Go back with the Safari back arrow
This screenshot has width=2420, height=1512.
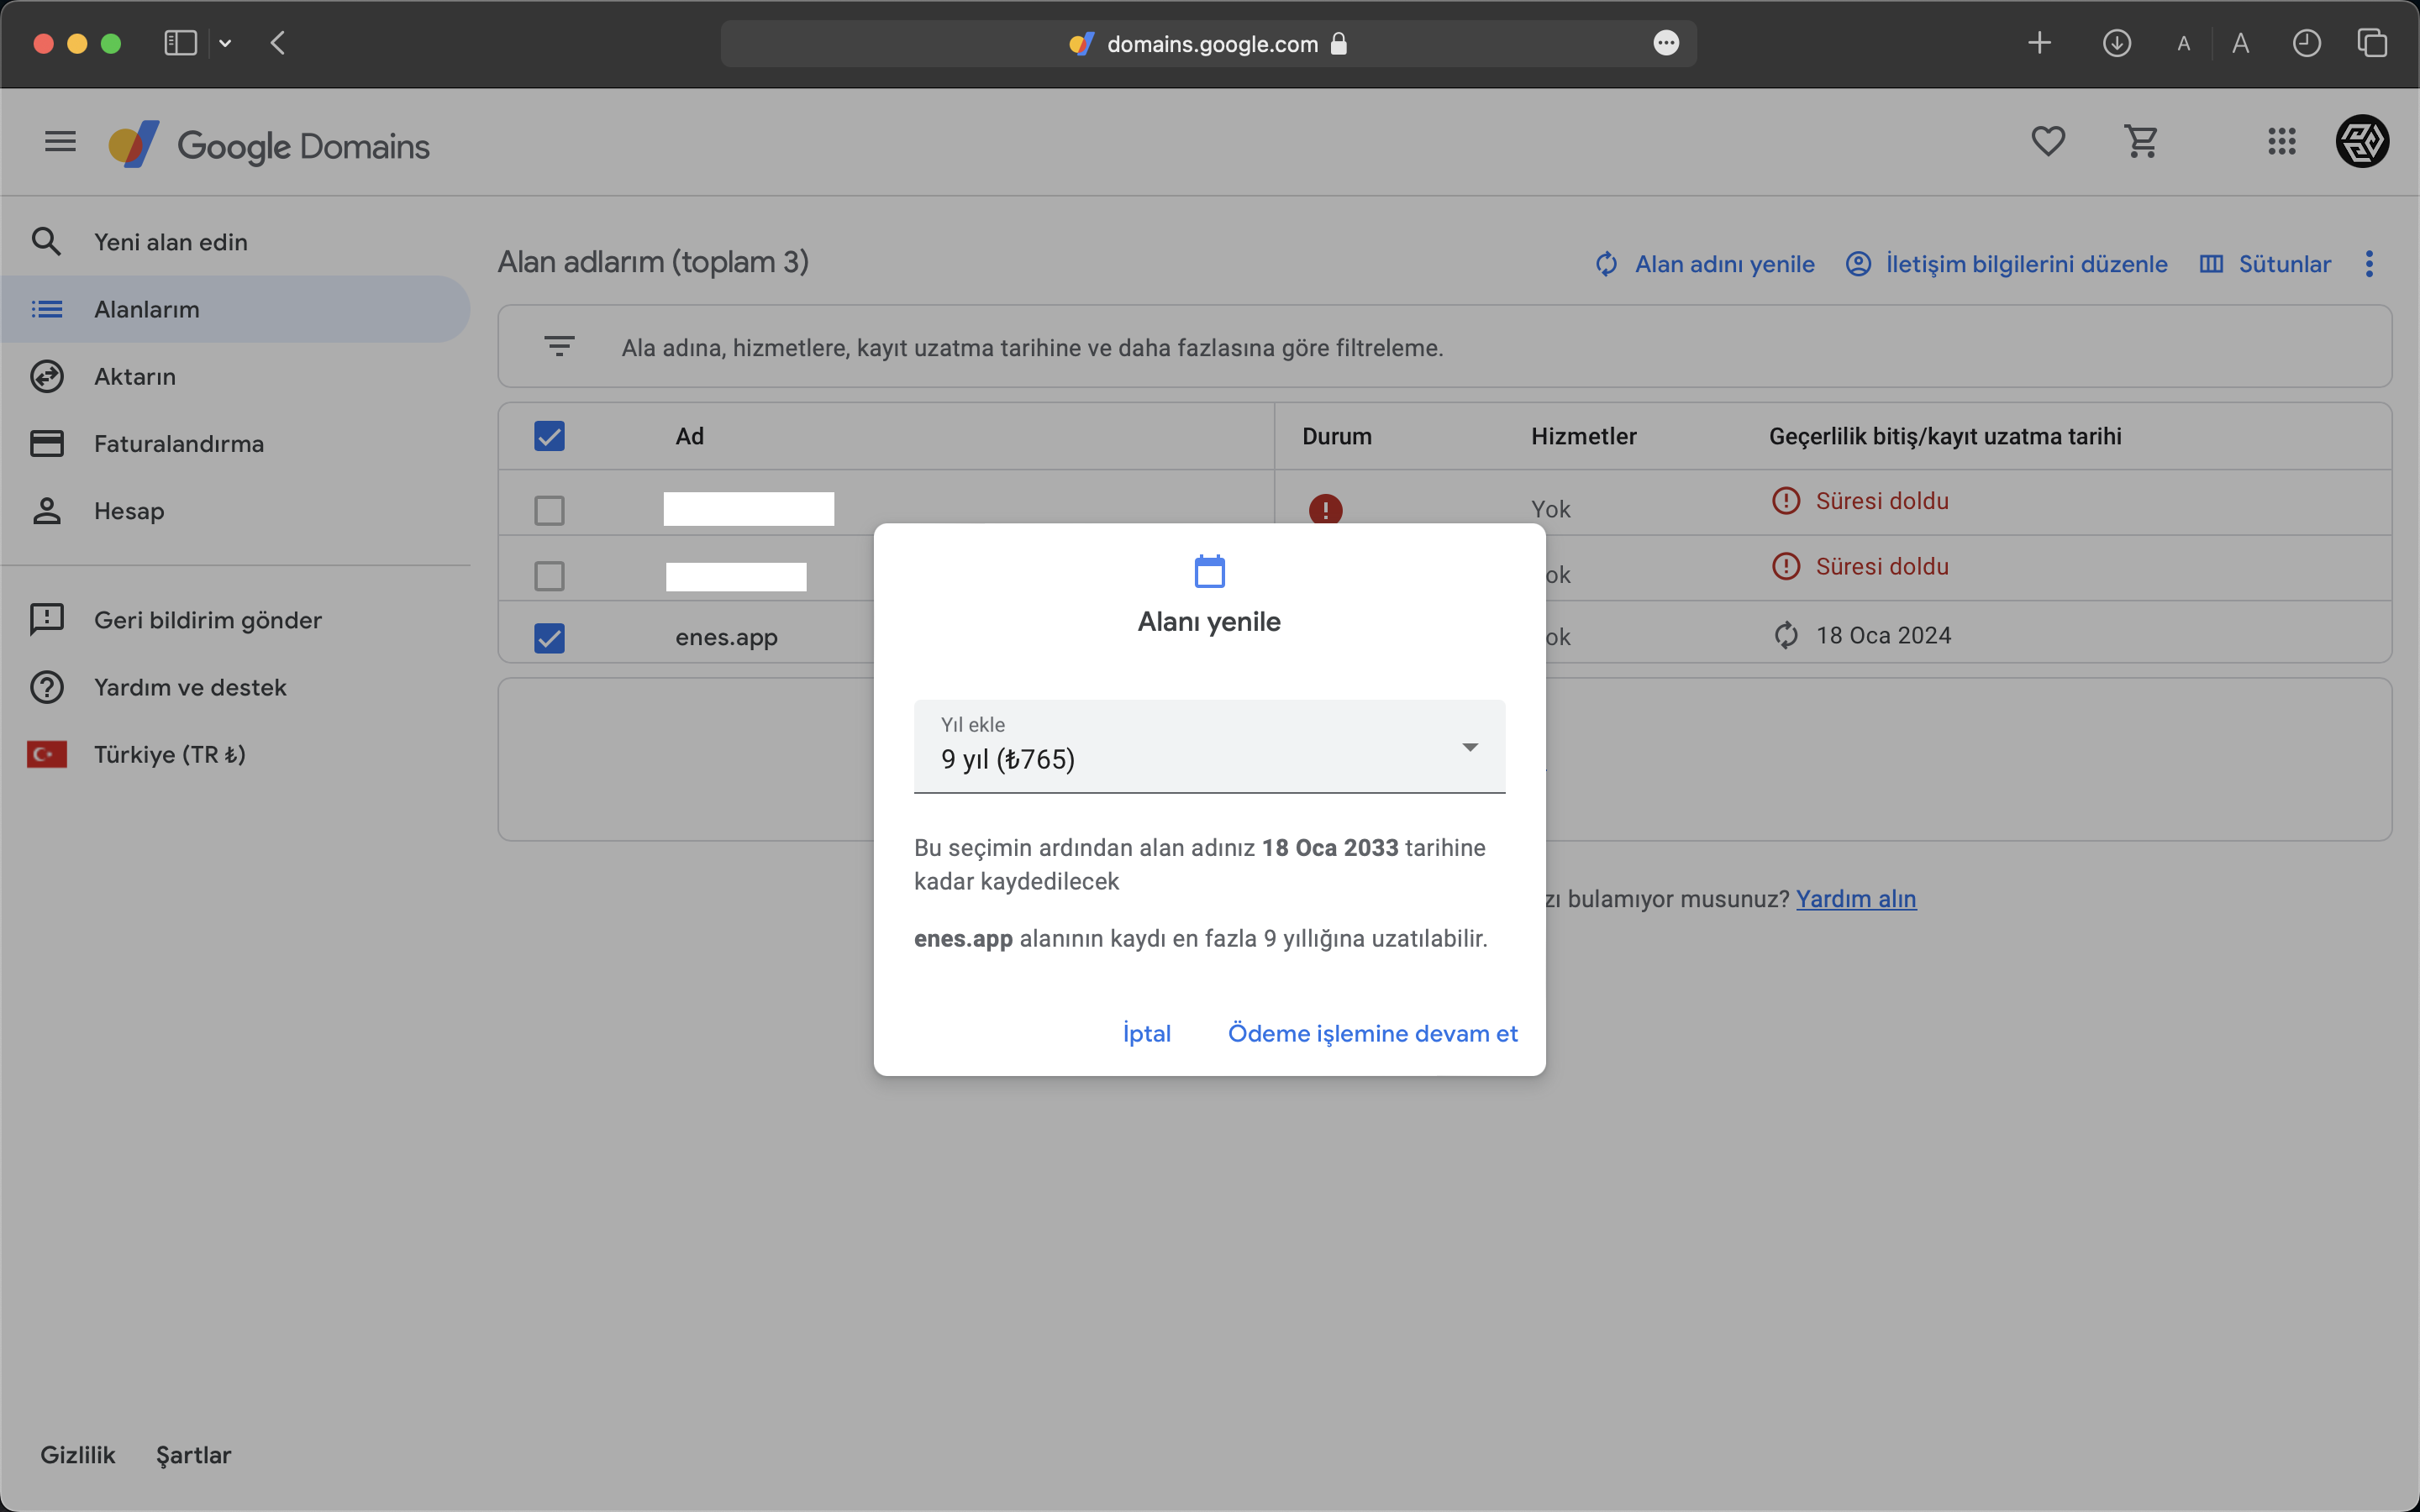(x=278, y=43)
